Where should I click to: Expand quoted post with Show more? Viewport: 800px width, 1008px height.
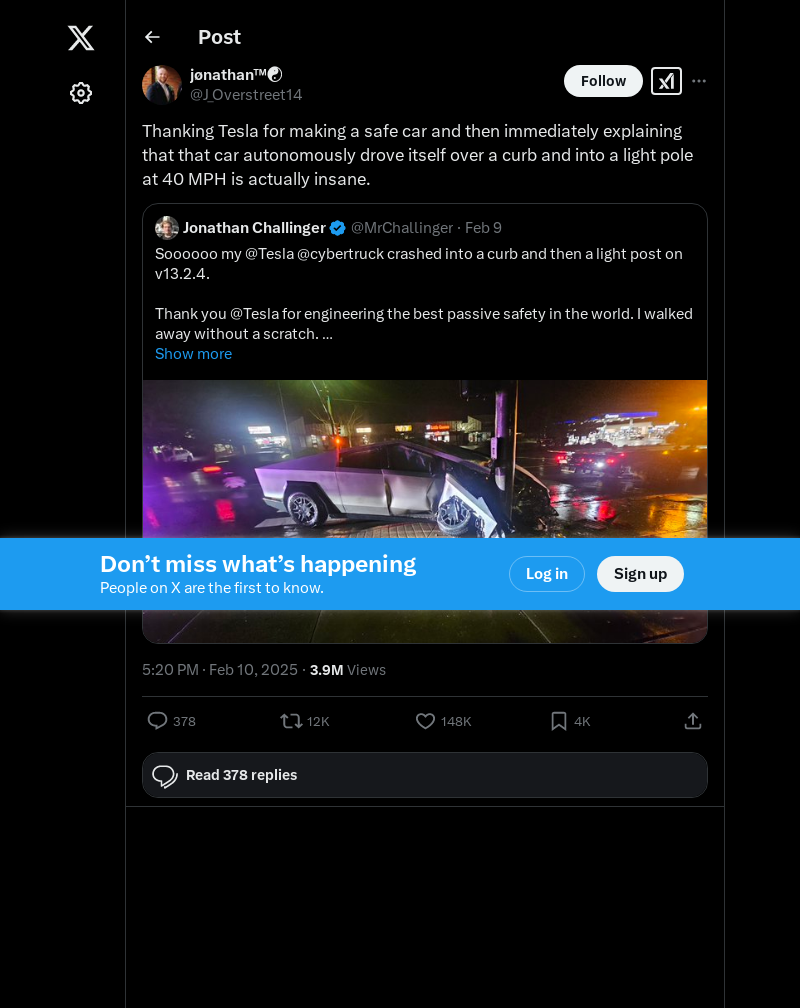pos(194,354)
